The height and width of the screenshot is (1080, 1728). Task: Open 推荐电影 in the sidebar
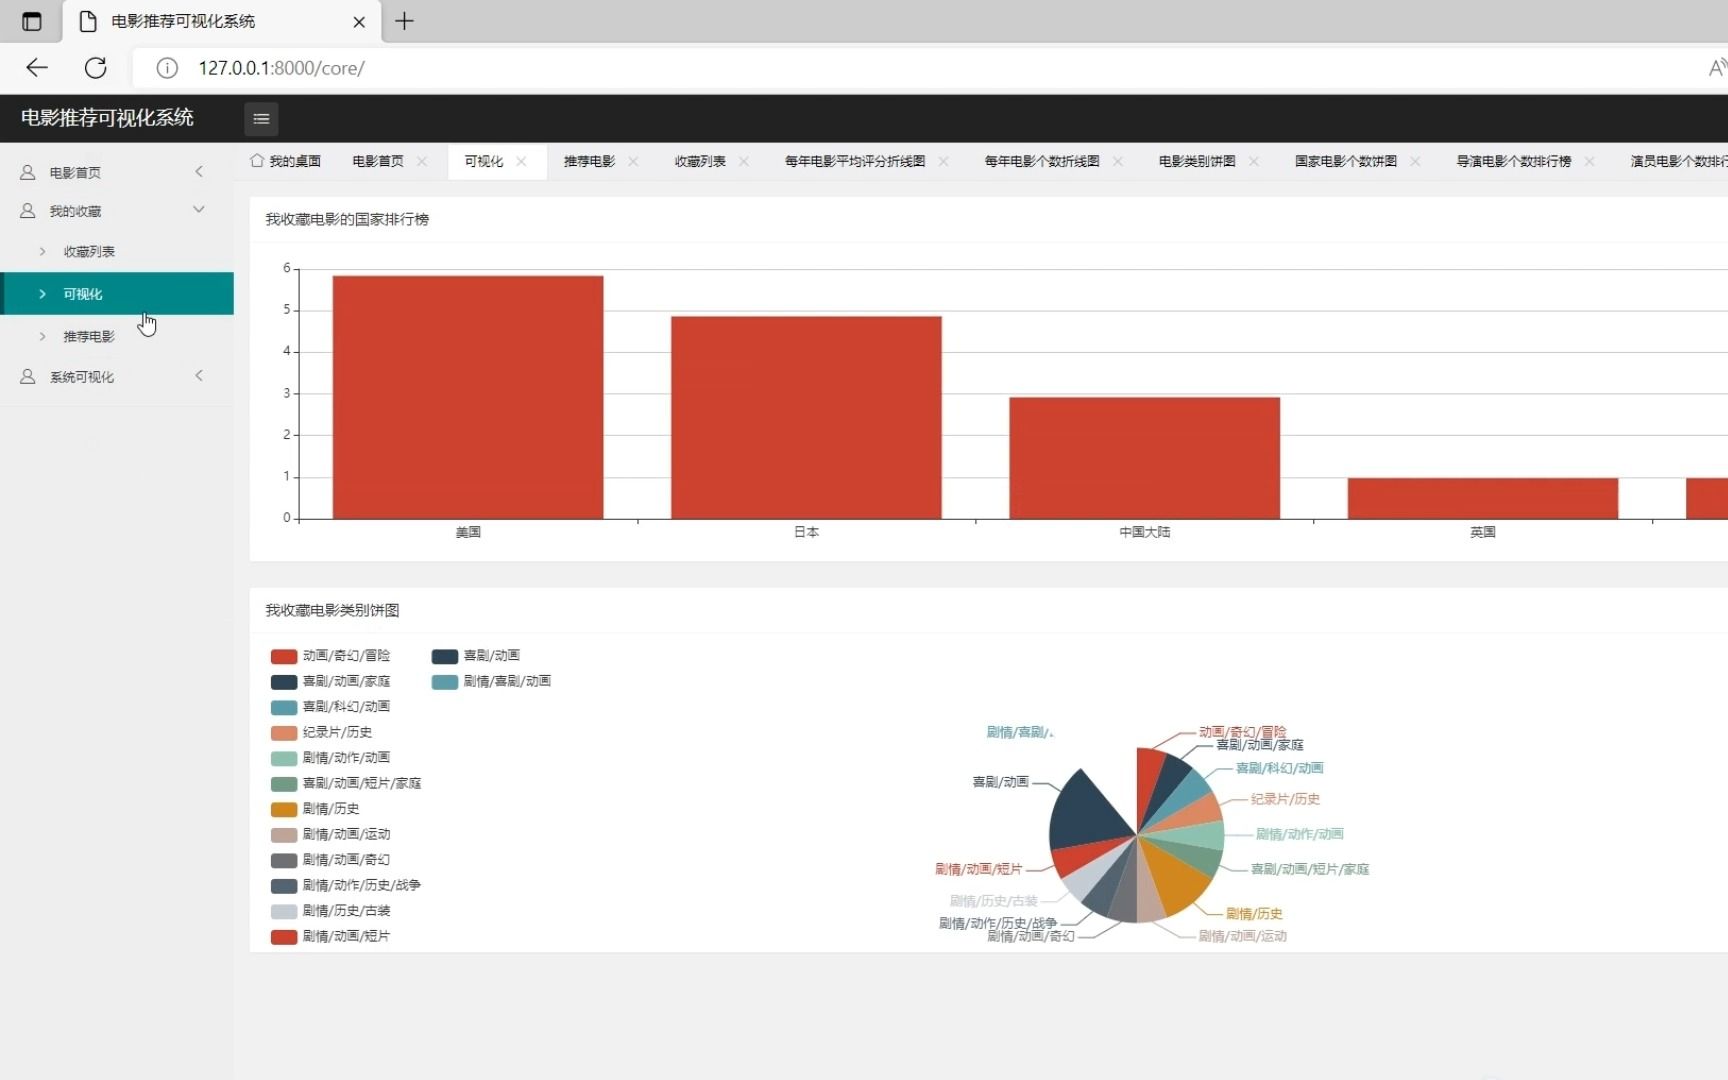[x=117, y=337]
